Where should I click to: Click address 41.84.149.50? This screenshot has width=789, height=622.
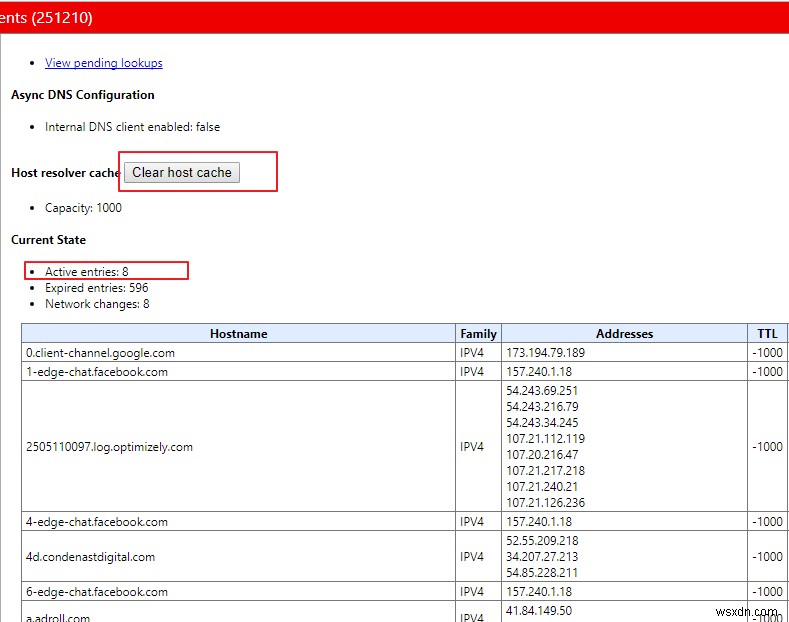(x=539, y=610)
